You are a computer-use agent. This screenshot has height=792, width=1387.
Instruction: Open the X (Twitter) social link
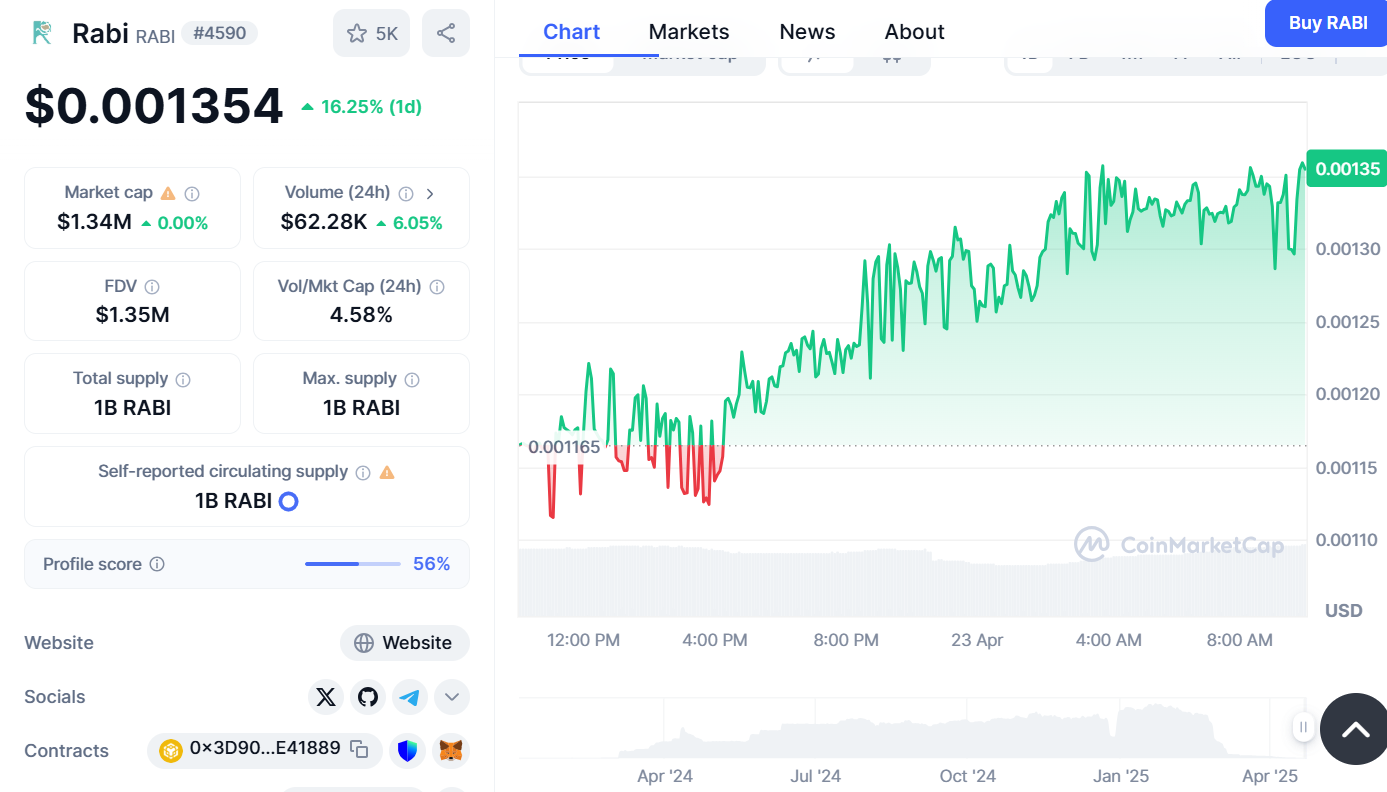point(326,697)
